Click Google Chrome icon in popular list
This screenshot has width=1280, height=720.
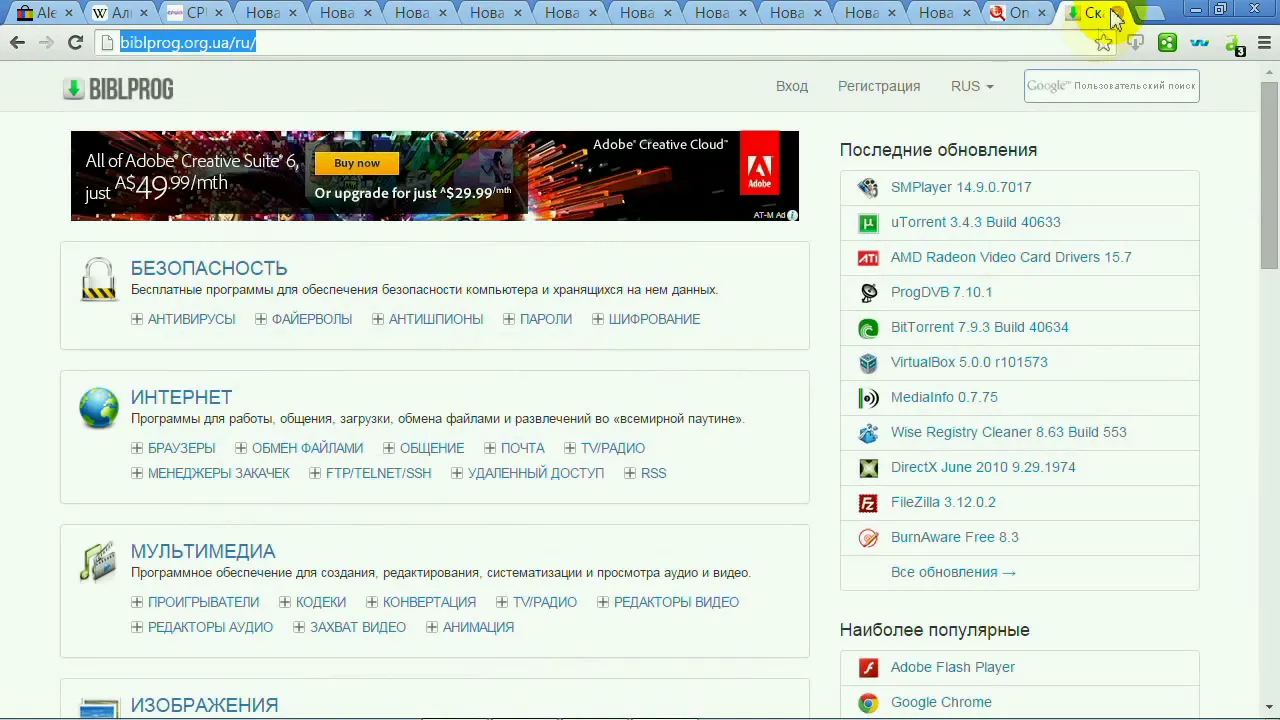pyautogui.click(x=868, y=702)
